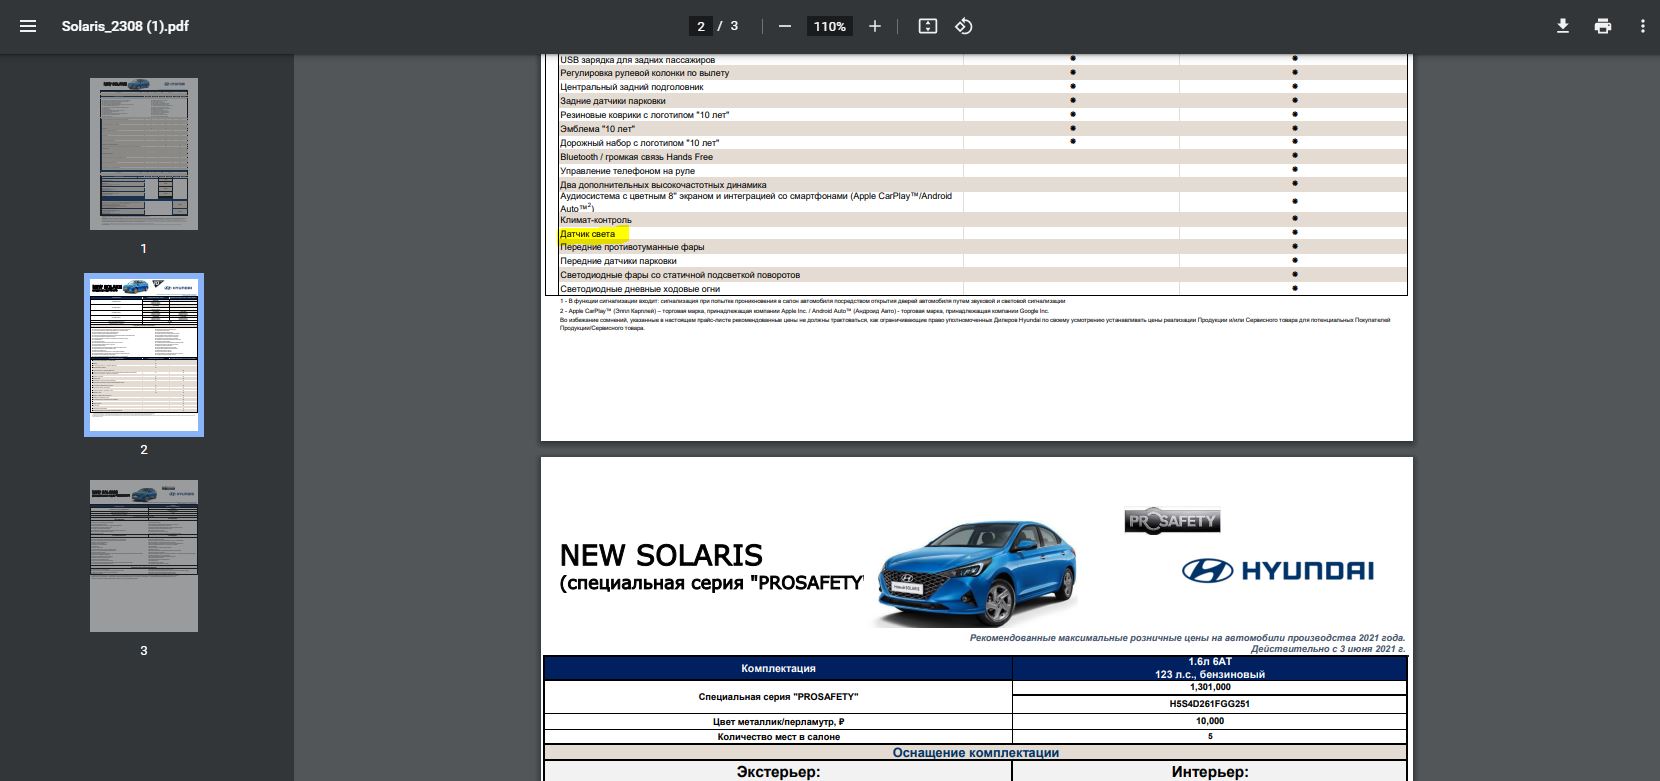Edit the current page number field
1660x781 pixels.
700,26
